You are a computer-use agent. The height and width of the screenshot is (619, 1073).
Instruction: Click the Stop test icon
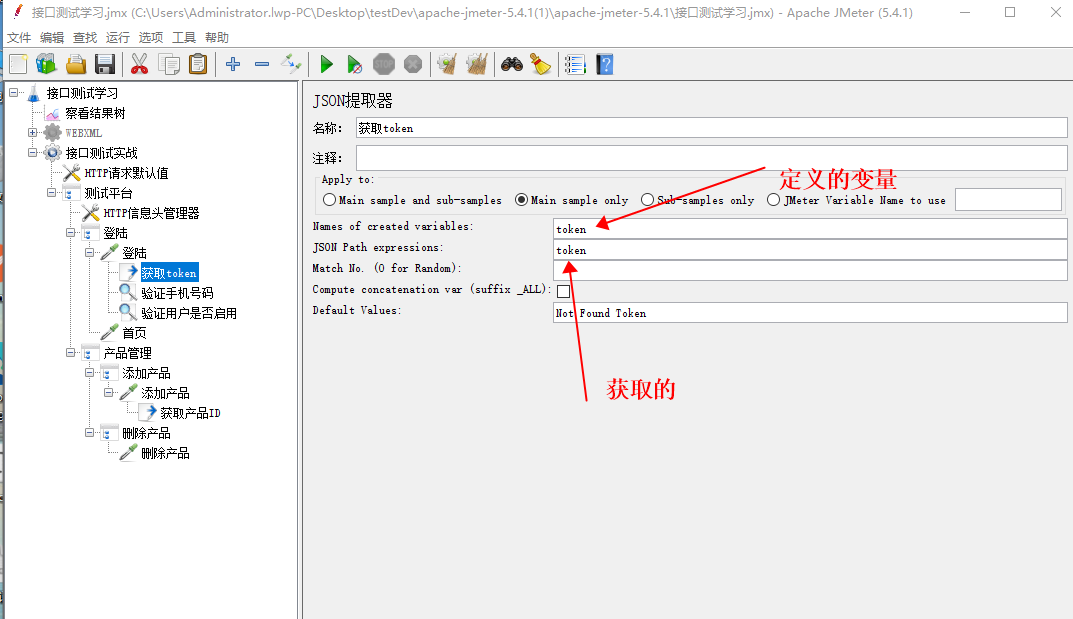[x=384, y=64]
